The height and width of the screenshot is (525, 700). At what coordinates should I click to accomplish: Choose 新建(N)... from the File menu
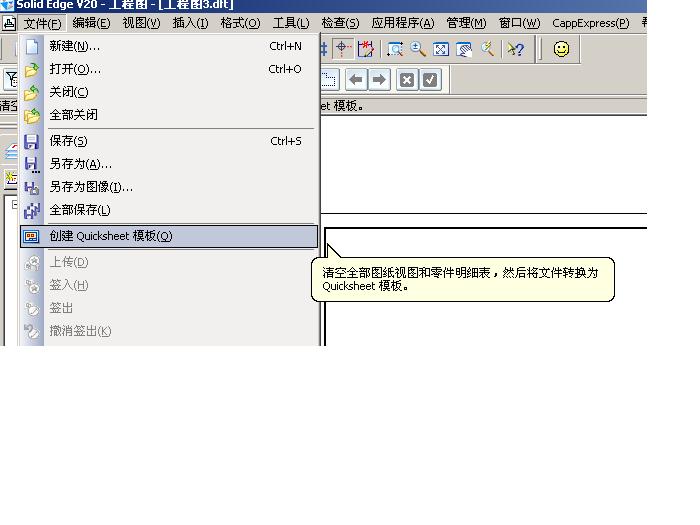click(170, 46)
